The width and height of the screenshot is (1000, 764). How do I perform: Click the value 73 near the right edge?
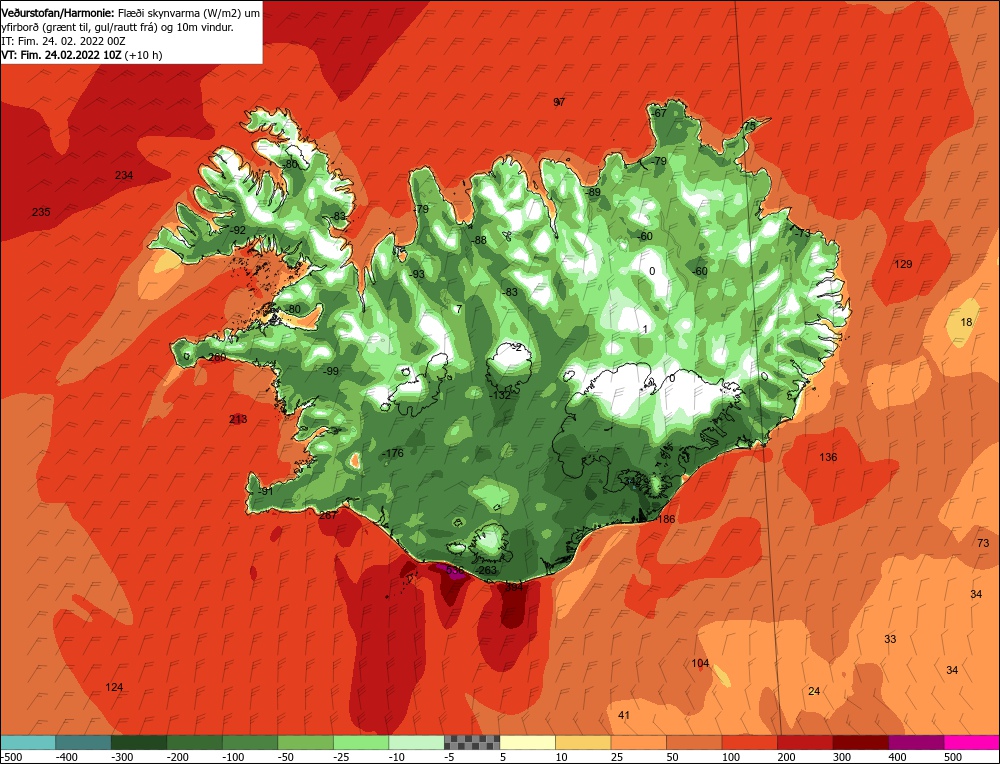(983, 543)
